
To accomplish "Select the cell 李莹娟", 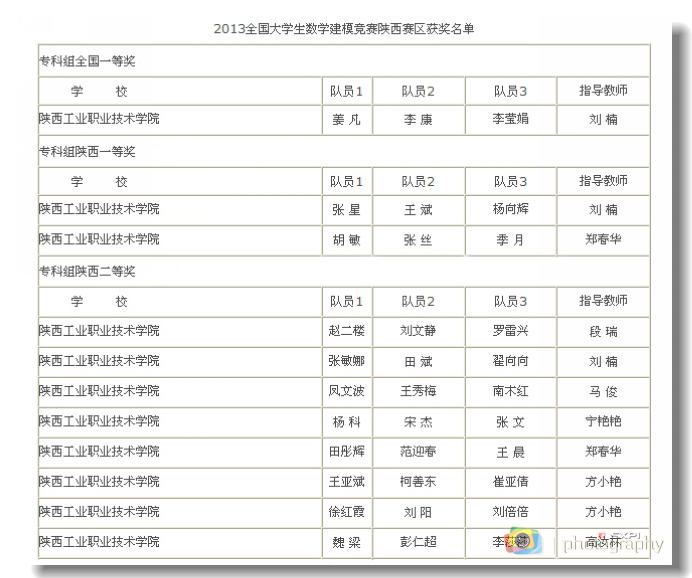I will click(510, 119).
